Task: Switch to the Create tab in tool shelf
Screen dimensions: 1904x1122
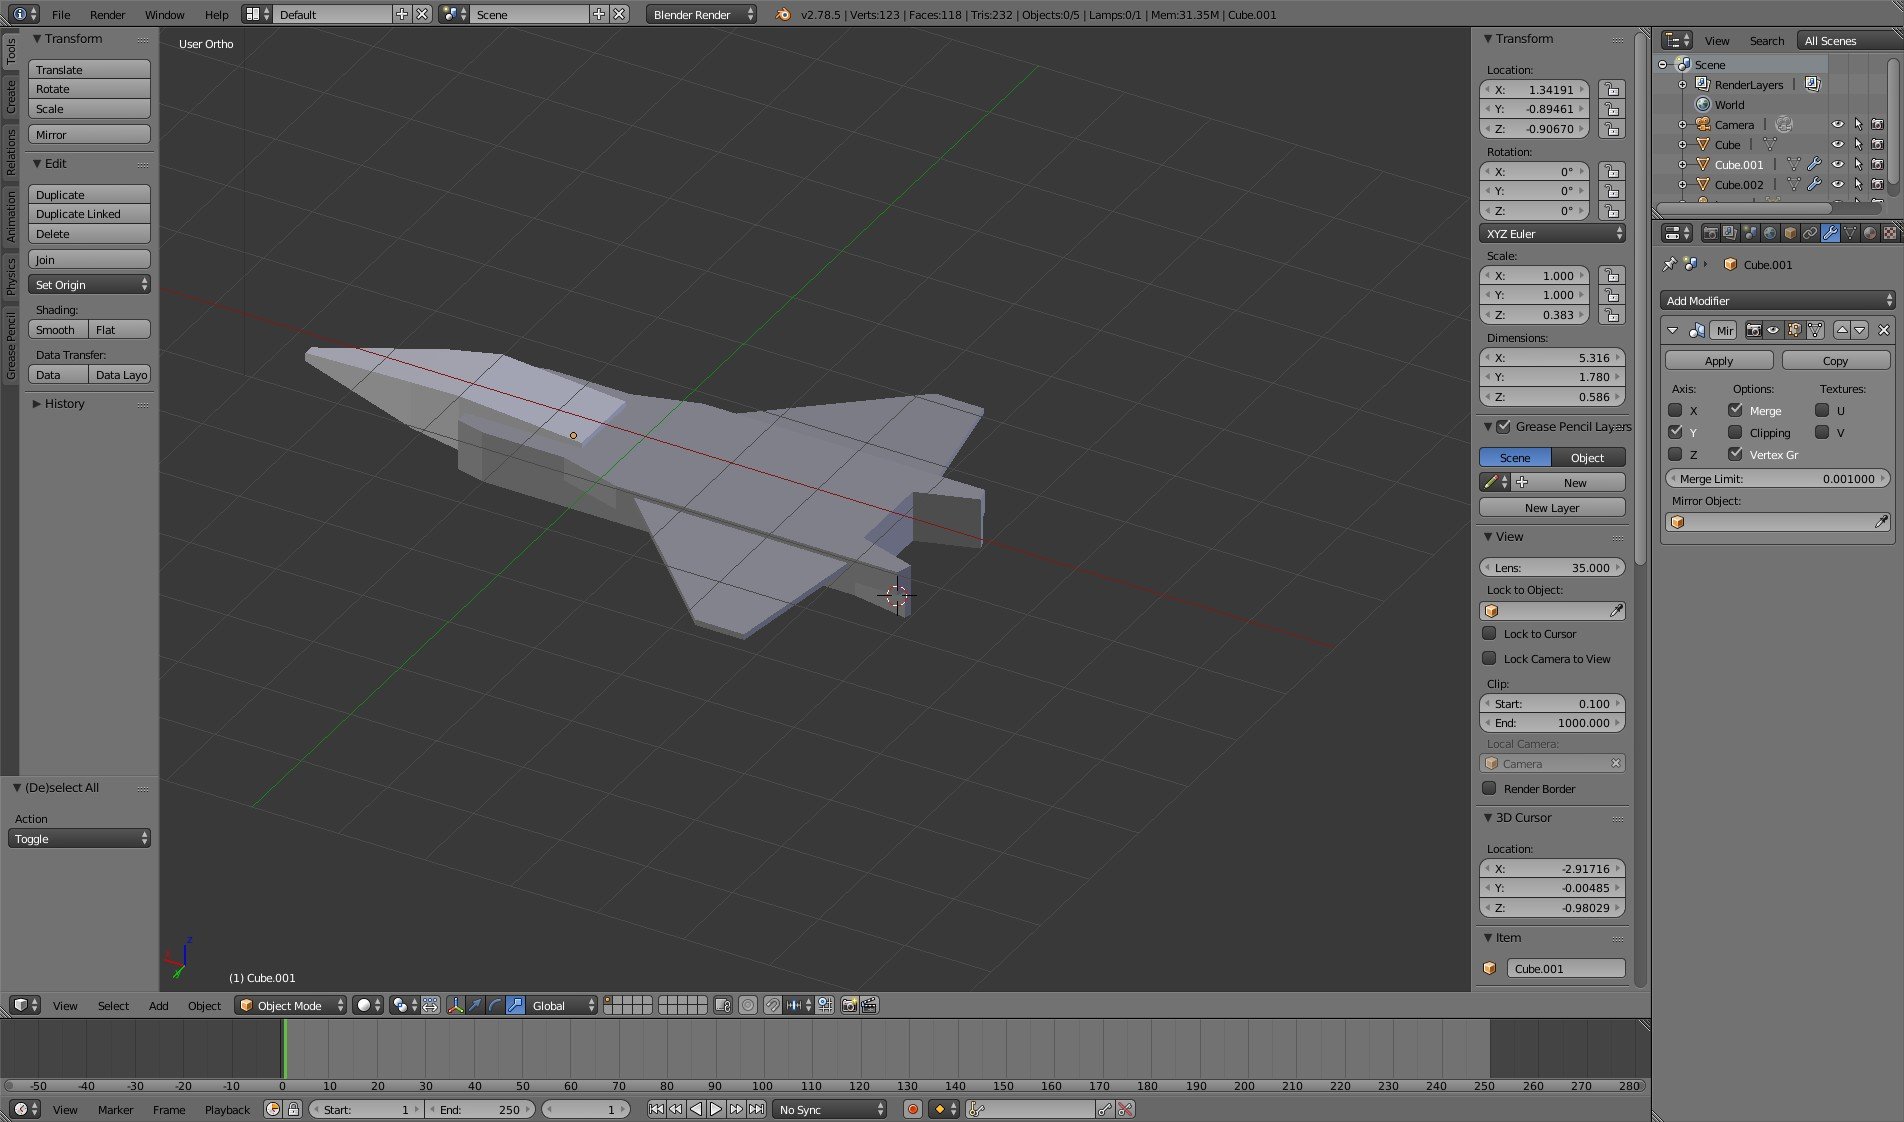Action: (x=10, y=96)
